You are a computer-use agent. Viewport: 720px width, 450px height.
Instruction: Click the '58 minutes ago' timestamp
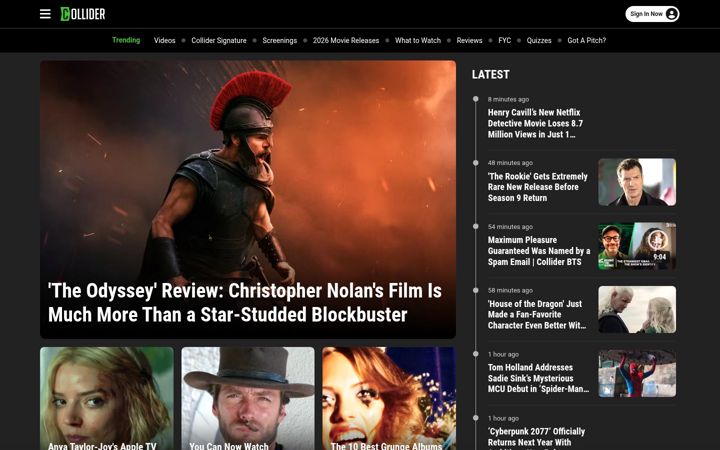[510, 290]
